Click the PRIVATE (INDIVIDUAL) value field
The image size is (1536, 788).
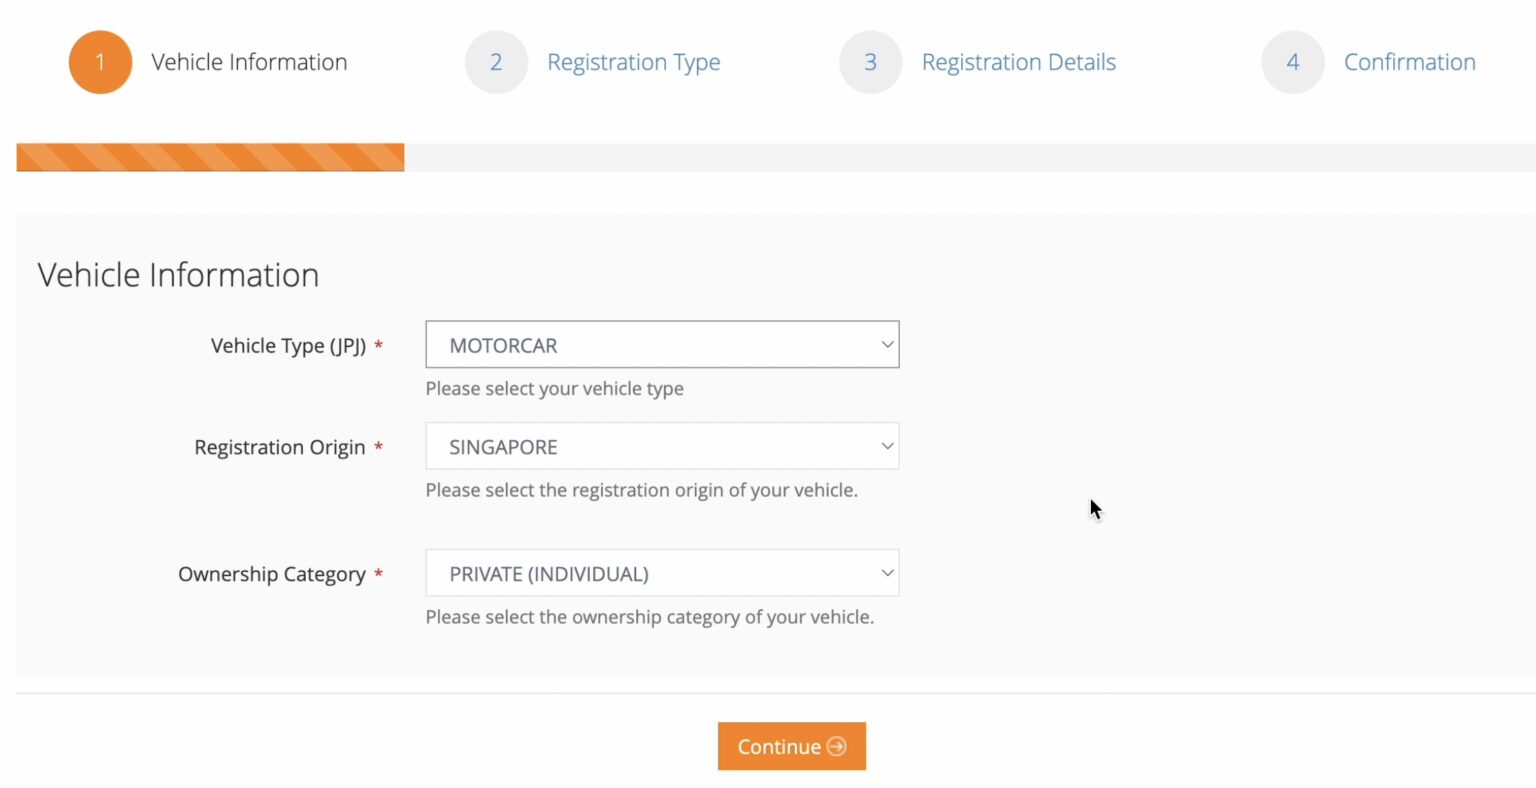click(x=550, y=572)
